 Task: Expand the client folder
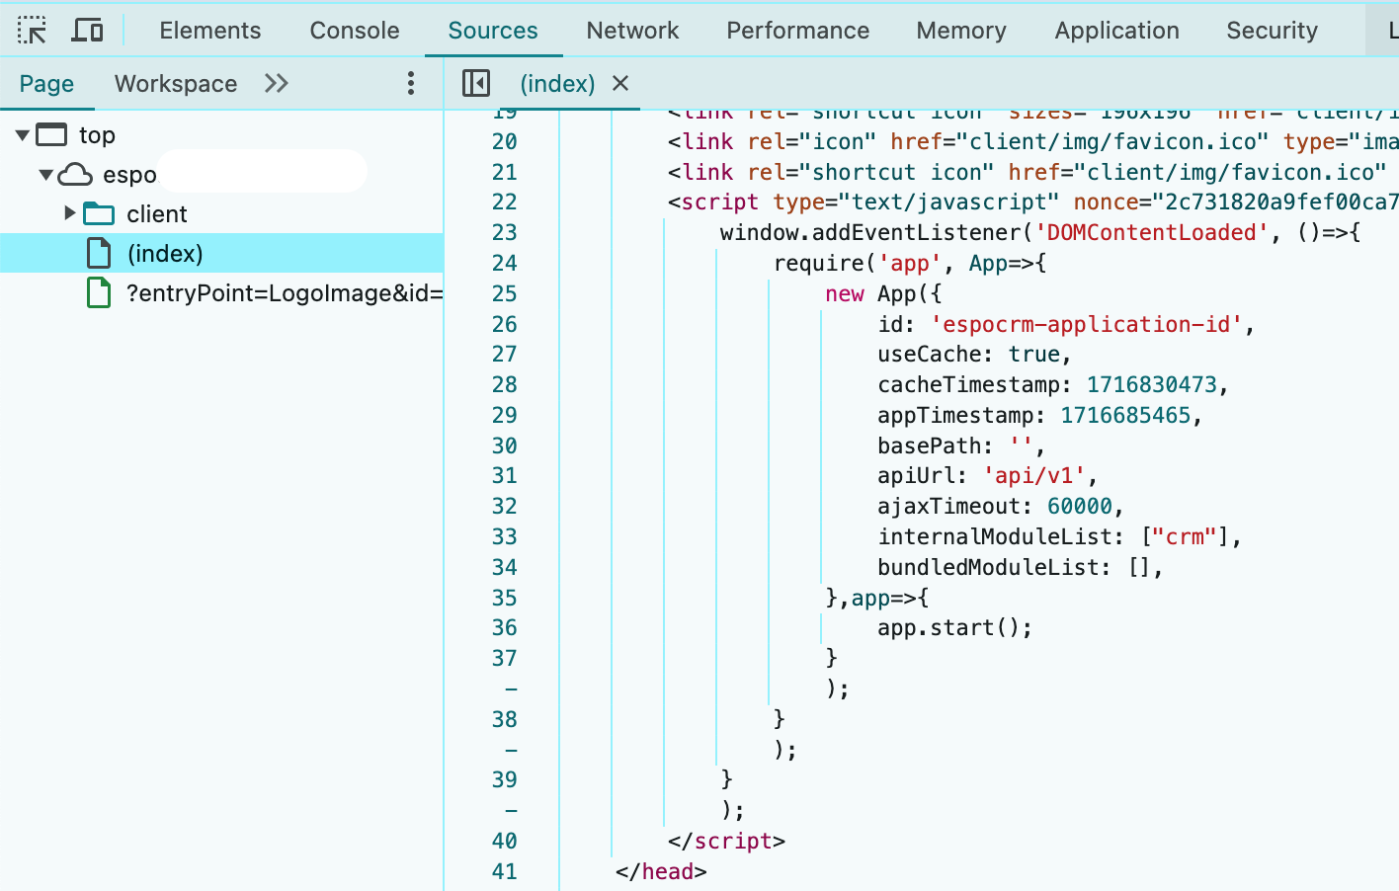click(x=69, y=213)
